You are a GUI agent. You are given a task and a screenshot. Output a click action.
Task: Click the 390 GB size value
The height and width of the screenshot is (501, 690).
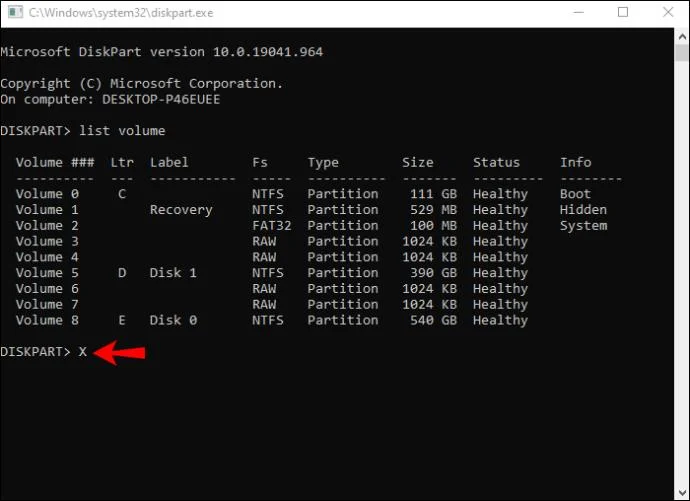(x=433, y=273)
